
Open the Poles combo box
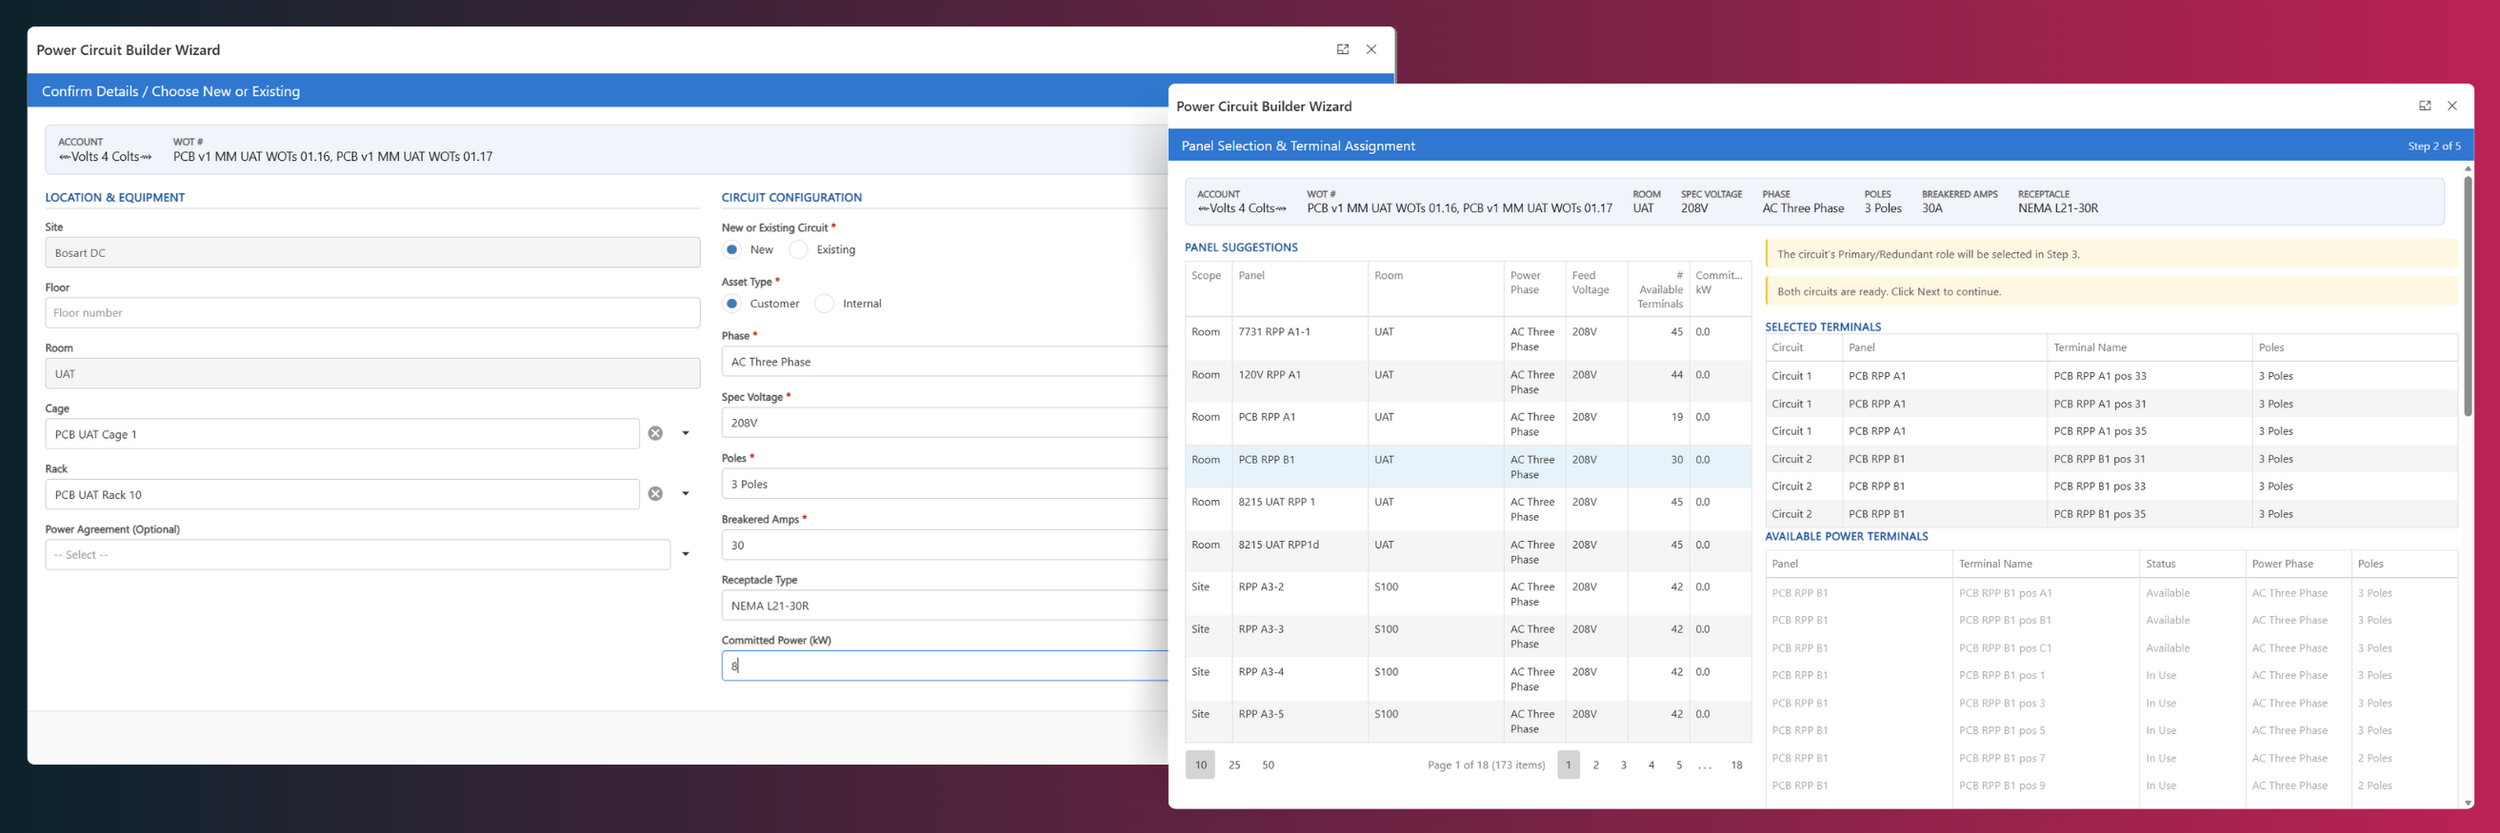[944, 484]
